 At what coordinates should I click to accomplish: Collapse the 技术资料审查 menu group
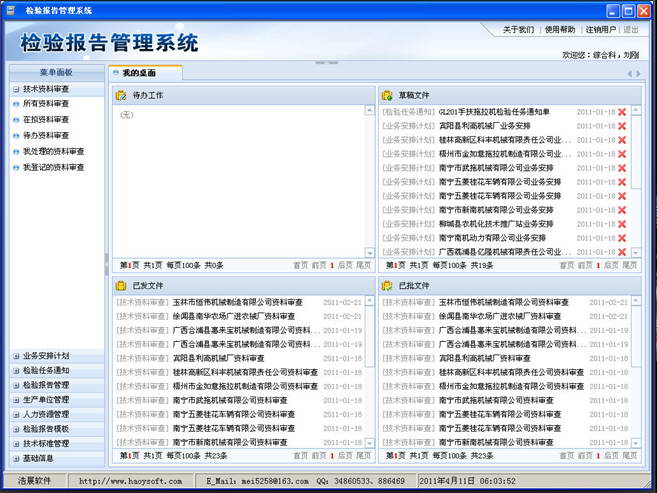coord(16,89)
